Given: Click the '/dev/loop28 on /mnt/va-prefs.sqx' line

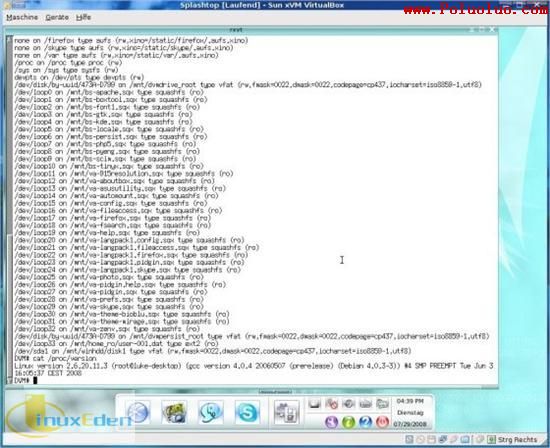Looking at the screenshot, I should (109, 299).
